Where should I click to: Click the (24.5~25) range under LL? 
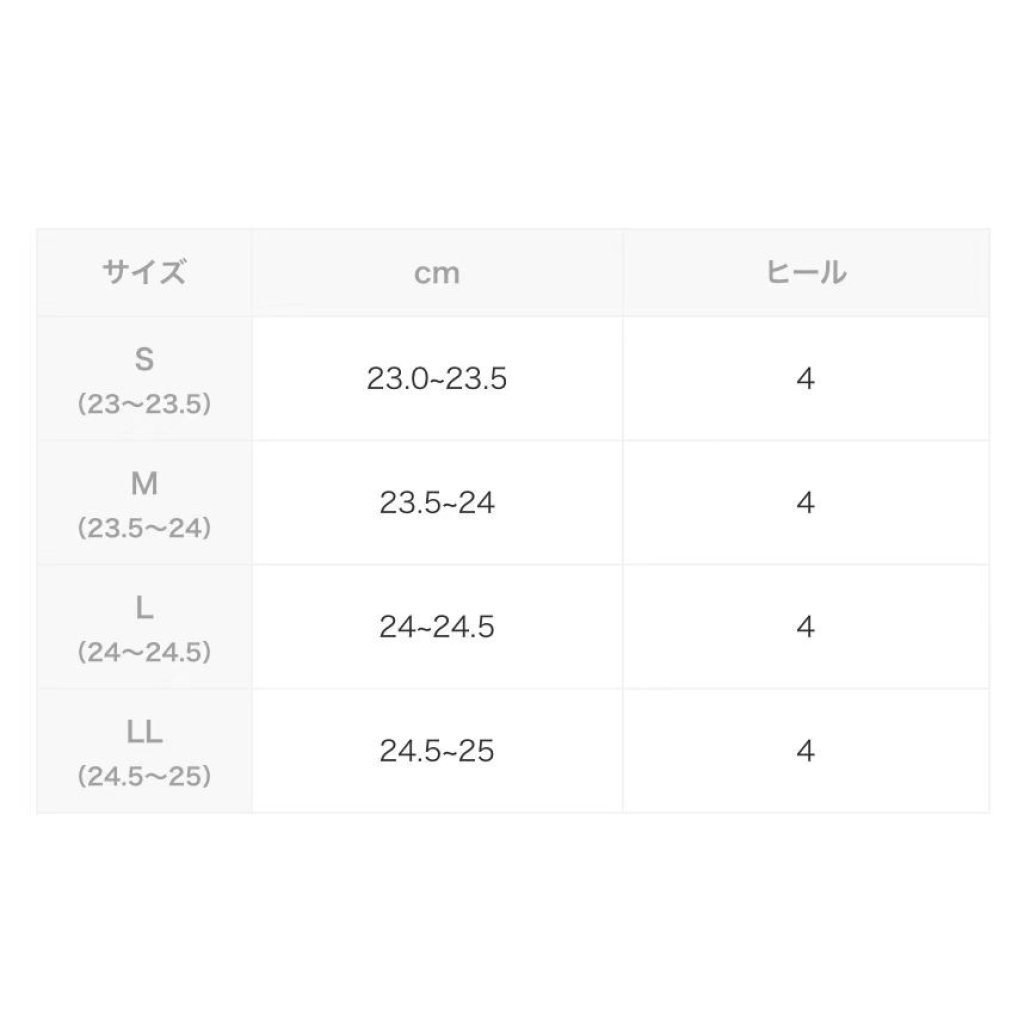(x=144, y=776)
